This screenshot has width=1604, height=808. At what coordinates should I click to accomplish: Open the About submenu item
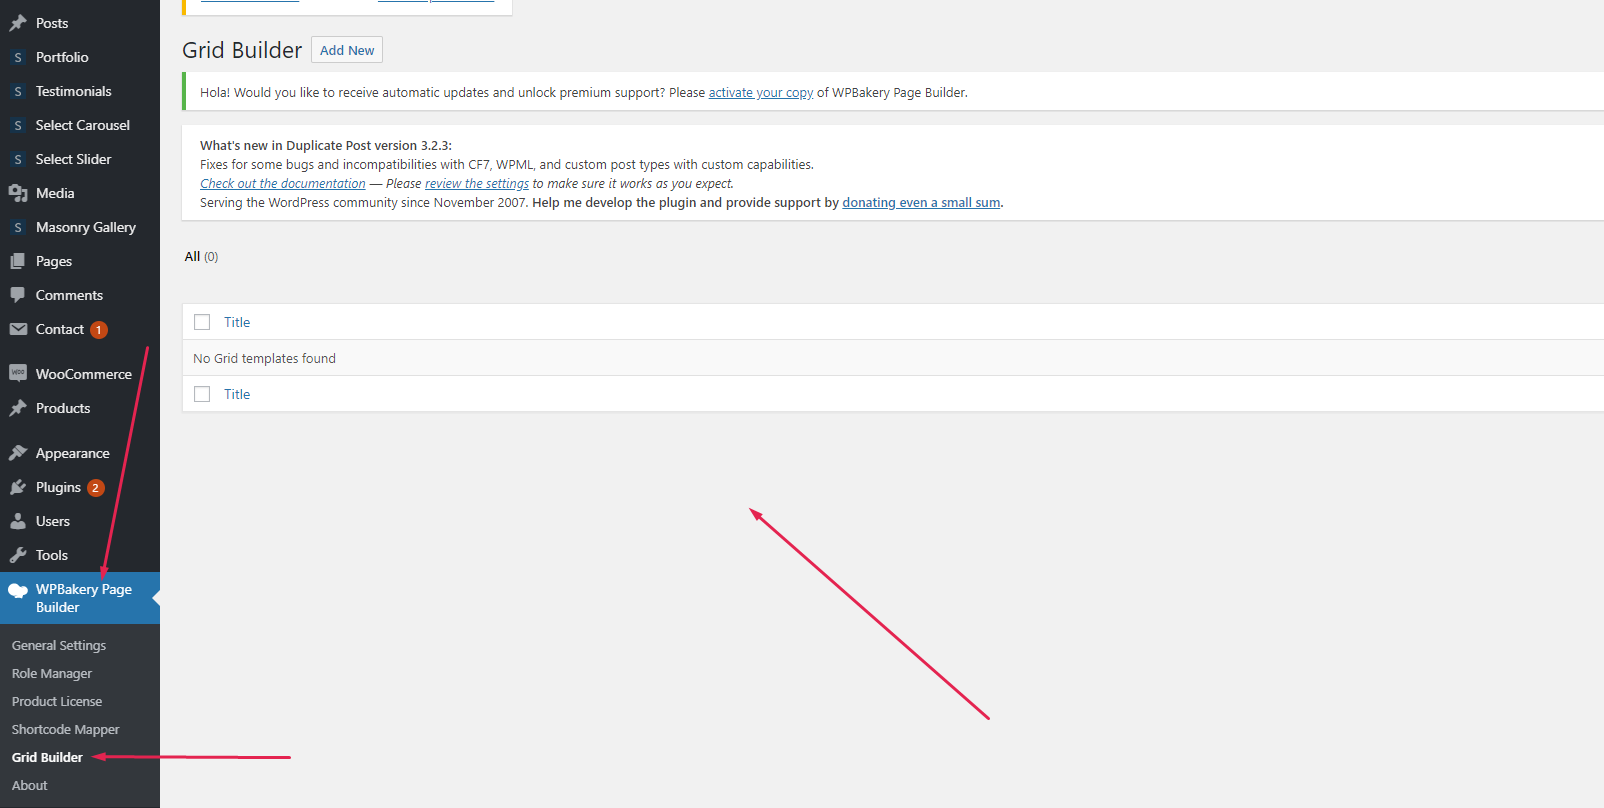30,786
